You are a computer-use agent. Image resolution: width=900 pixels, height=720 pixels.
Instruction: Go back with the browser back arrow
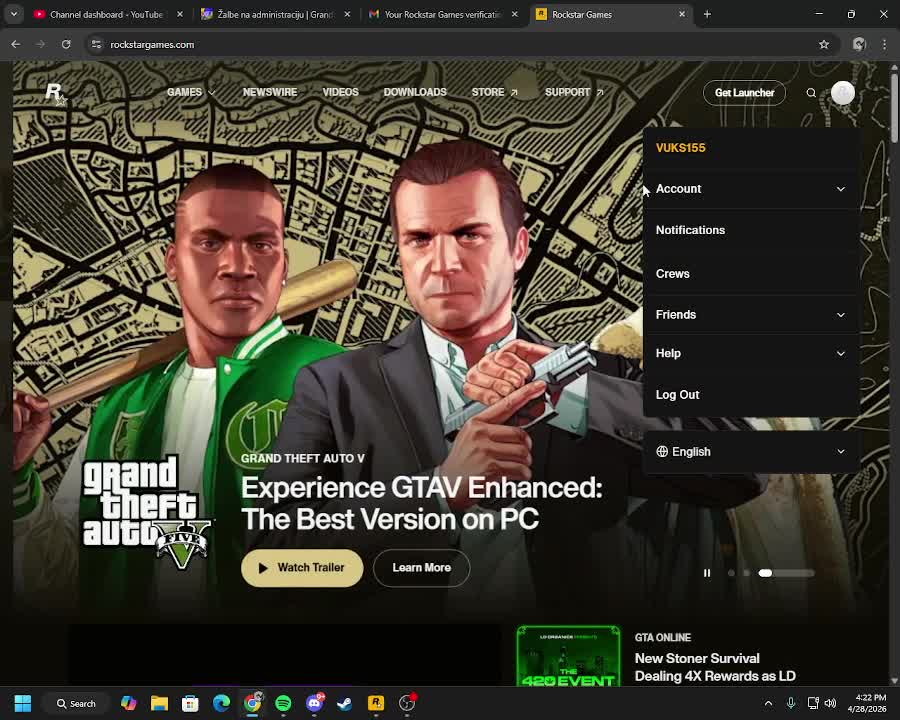15,44
